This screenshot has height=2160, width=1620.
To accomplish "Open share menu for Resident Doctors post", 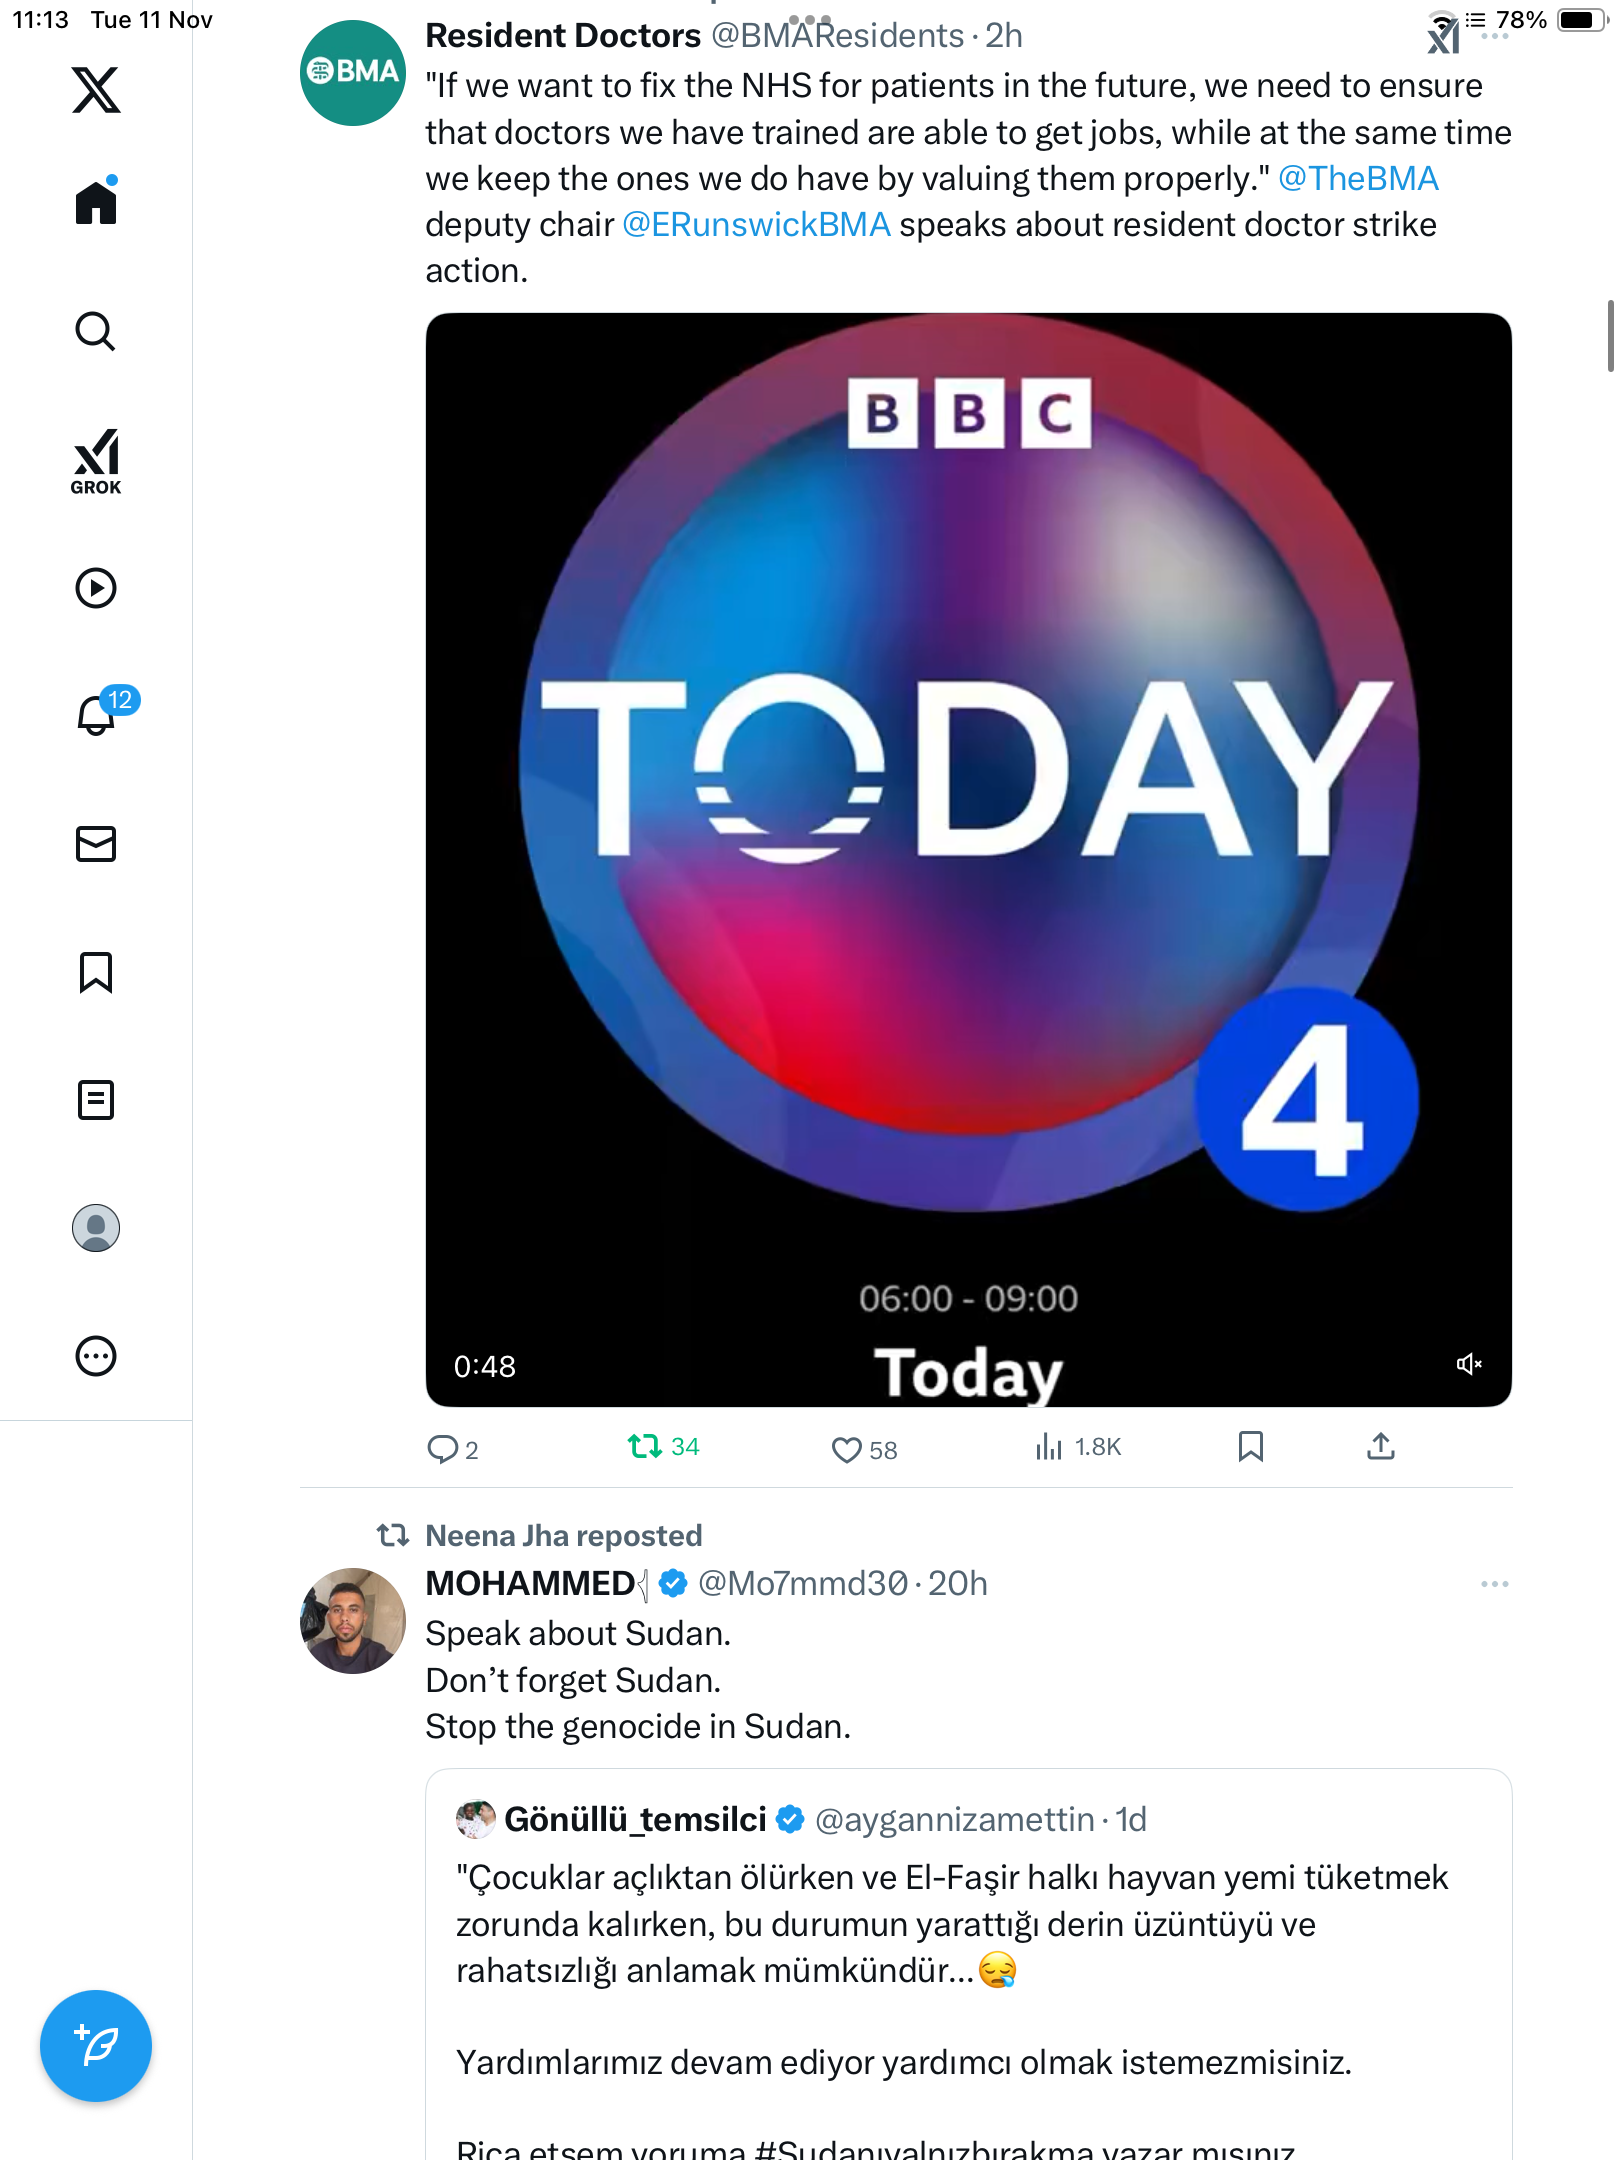I will [1380, 1447].
